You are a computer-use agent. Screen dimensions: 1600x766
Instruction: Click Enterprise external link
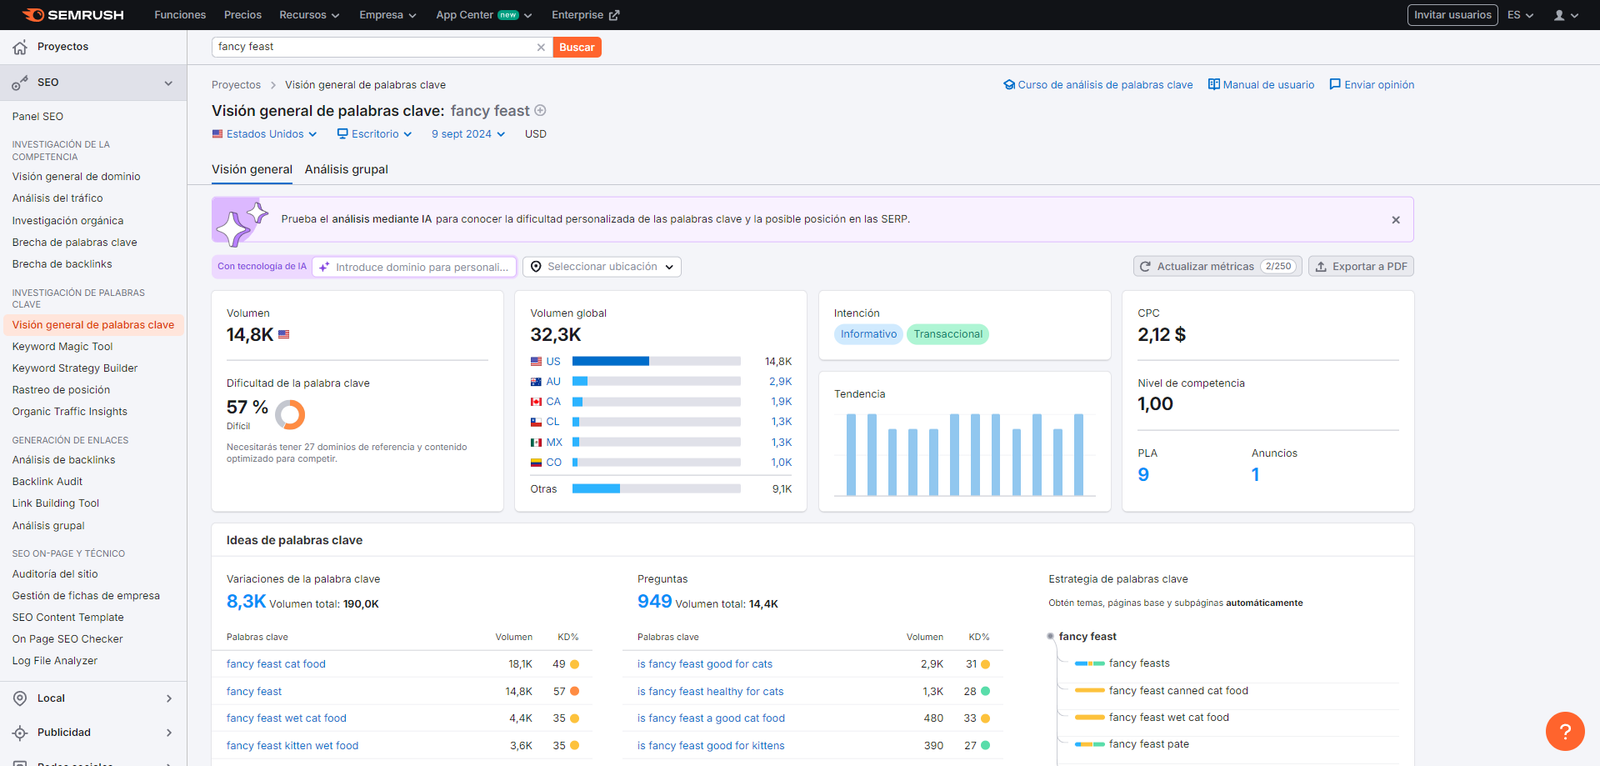[585, 15]
